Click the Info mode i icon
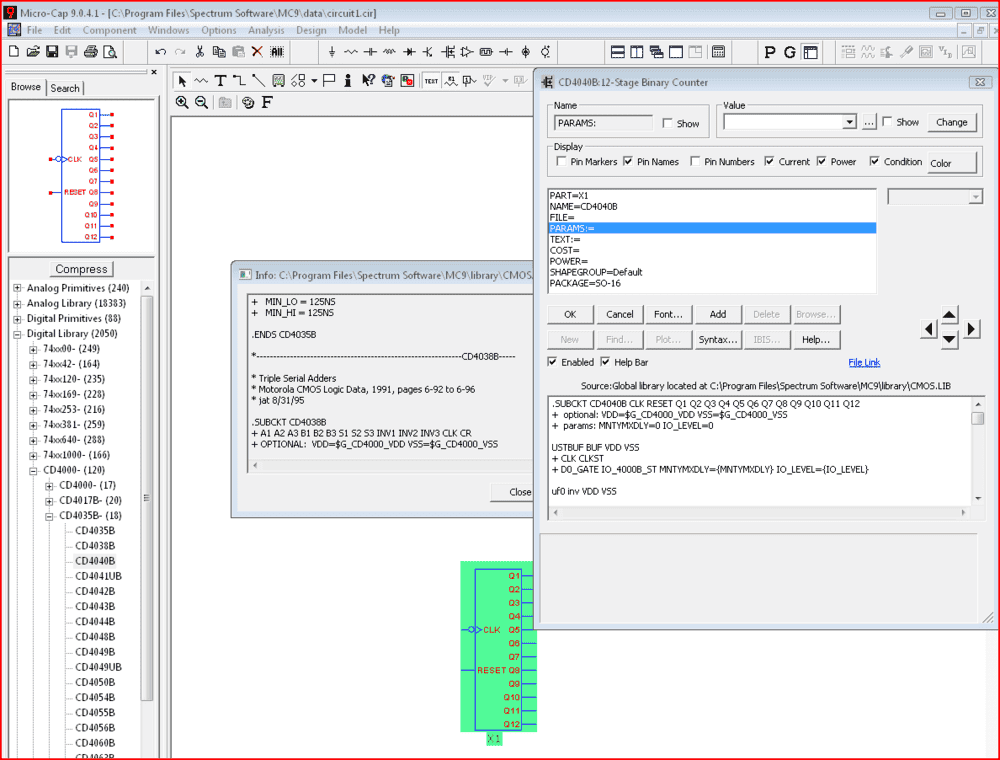 (348, 81)
